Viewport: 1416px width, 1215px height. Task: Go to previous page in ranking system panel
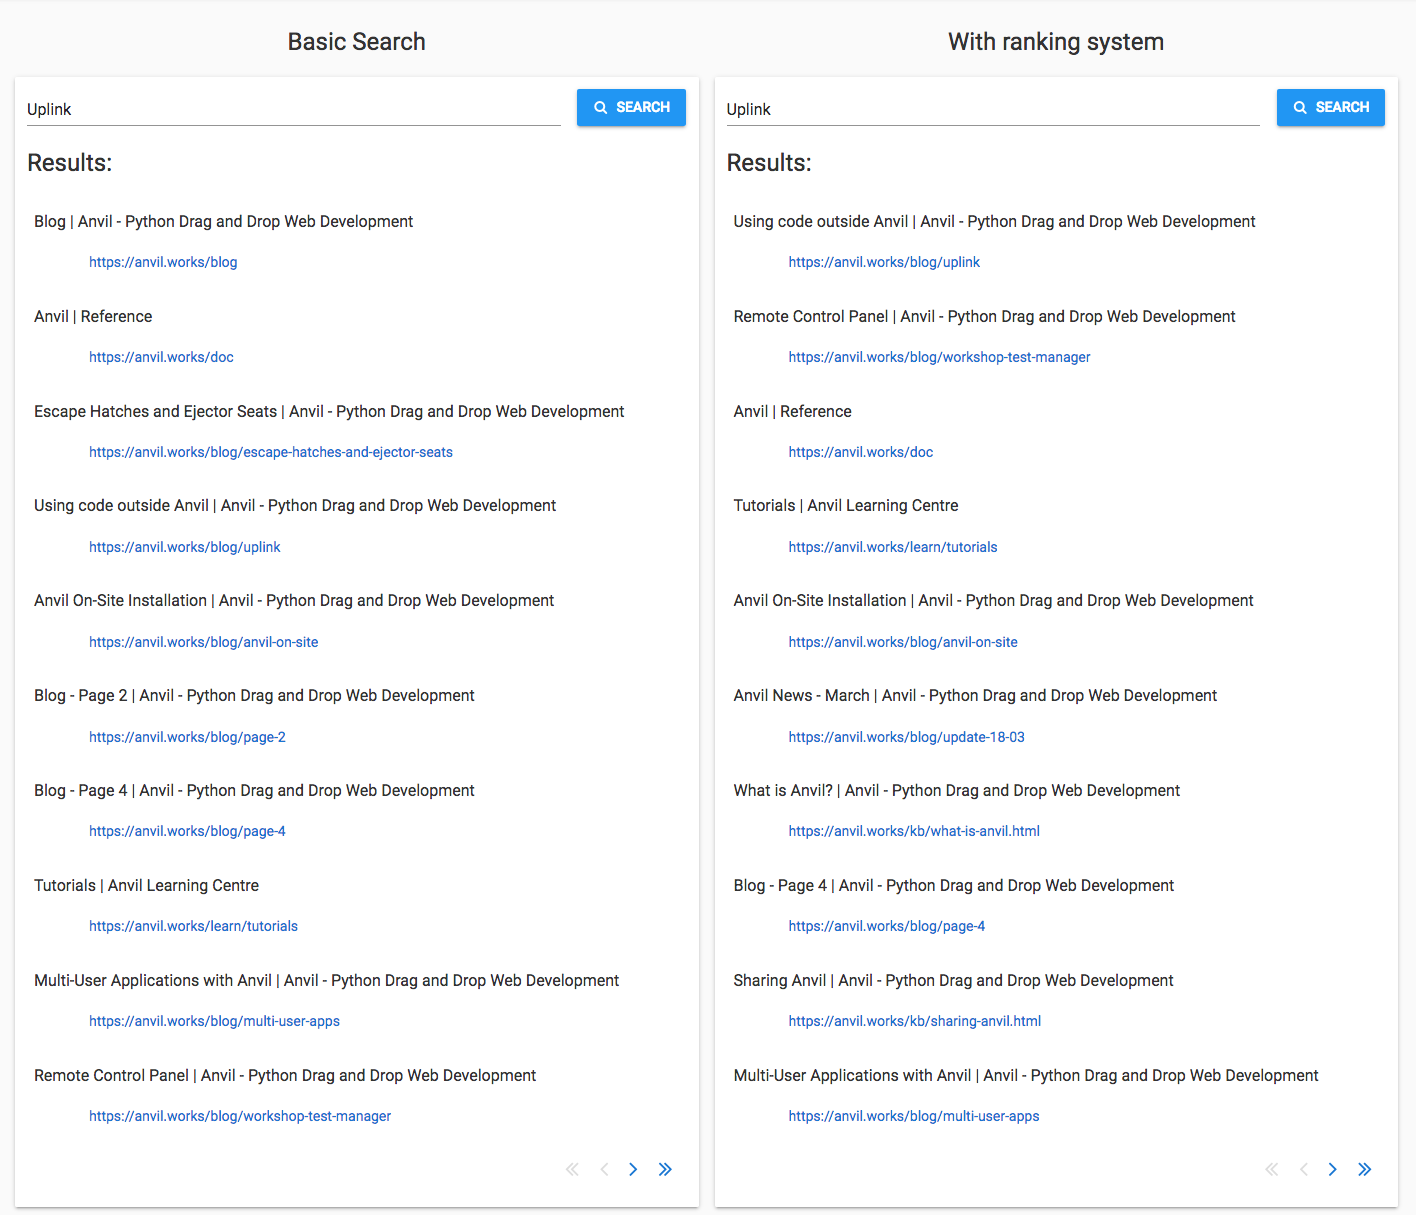(x=1303, y=1169)
